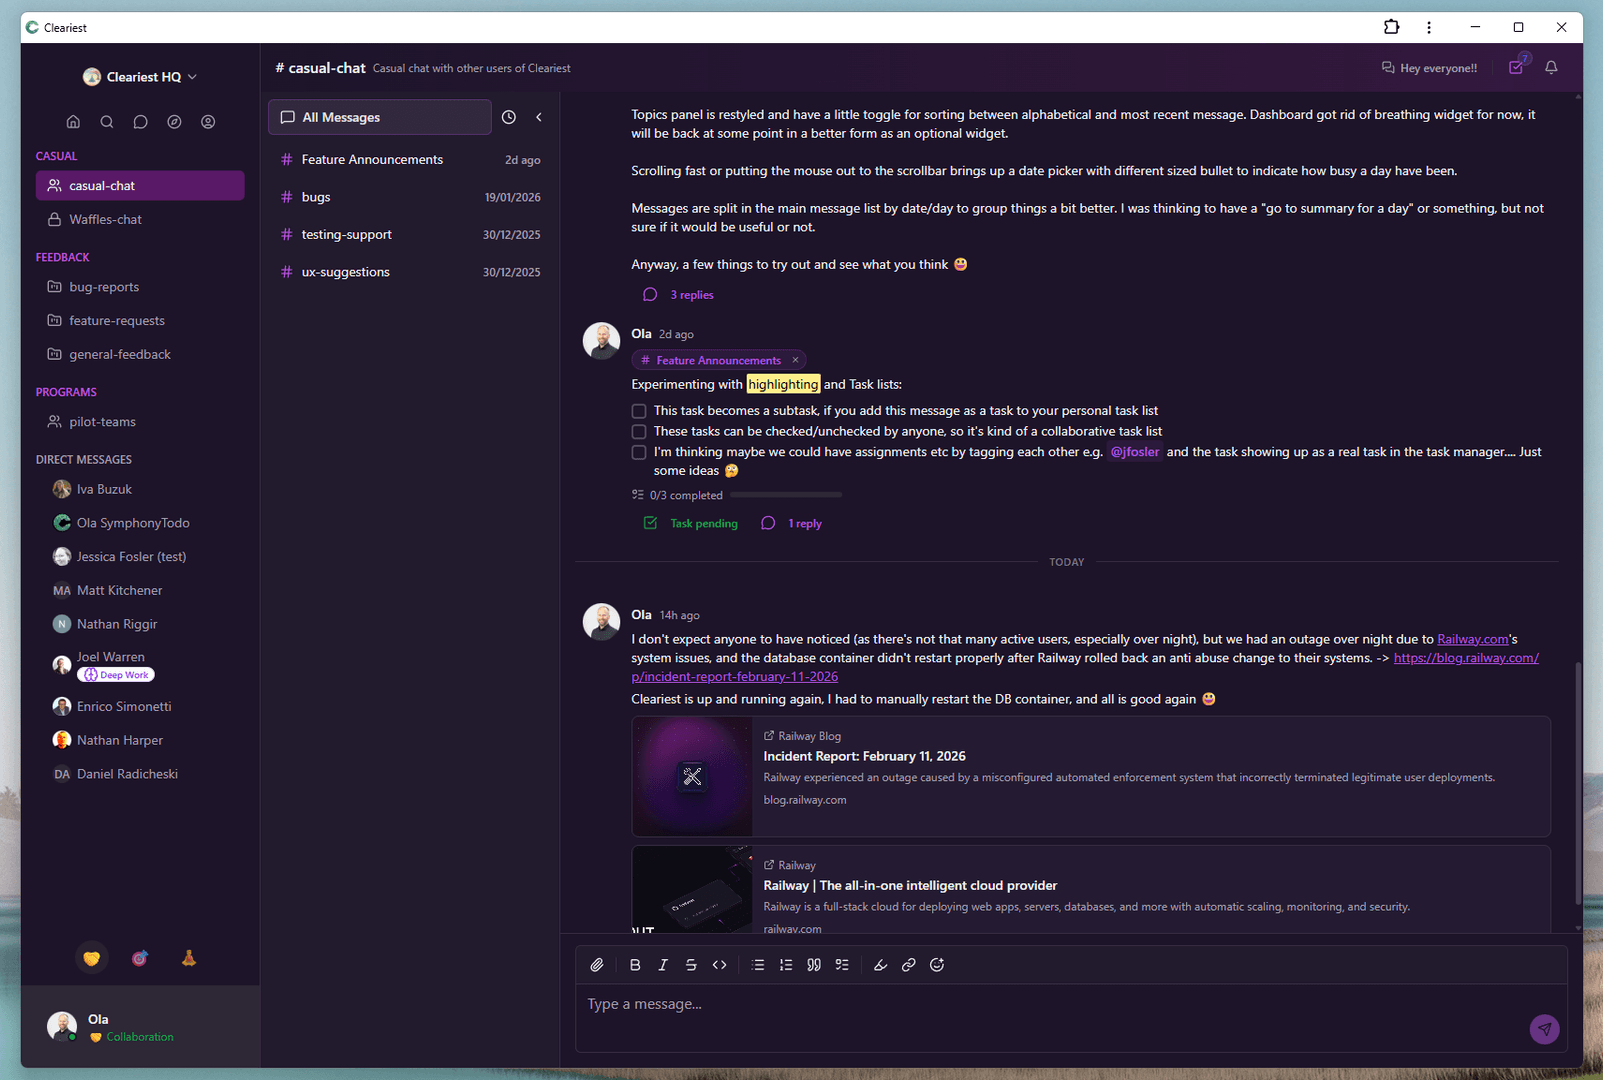Screen dimensions: 1603x1080
Task: Insert a blockquote using the quote icon
Action: coord(814,964)
